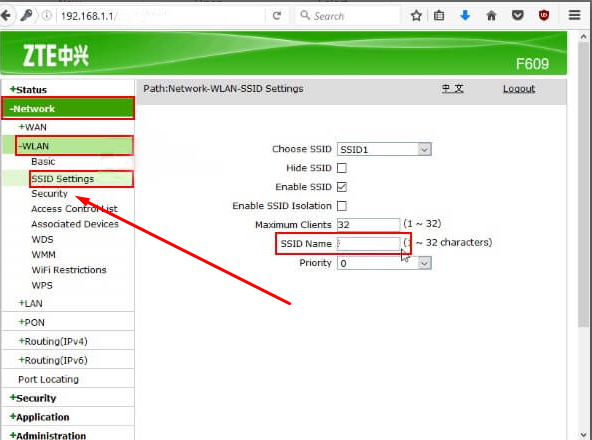Expand the Status menu section
Screen dimensions: 592x440
click(28, 90)
